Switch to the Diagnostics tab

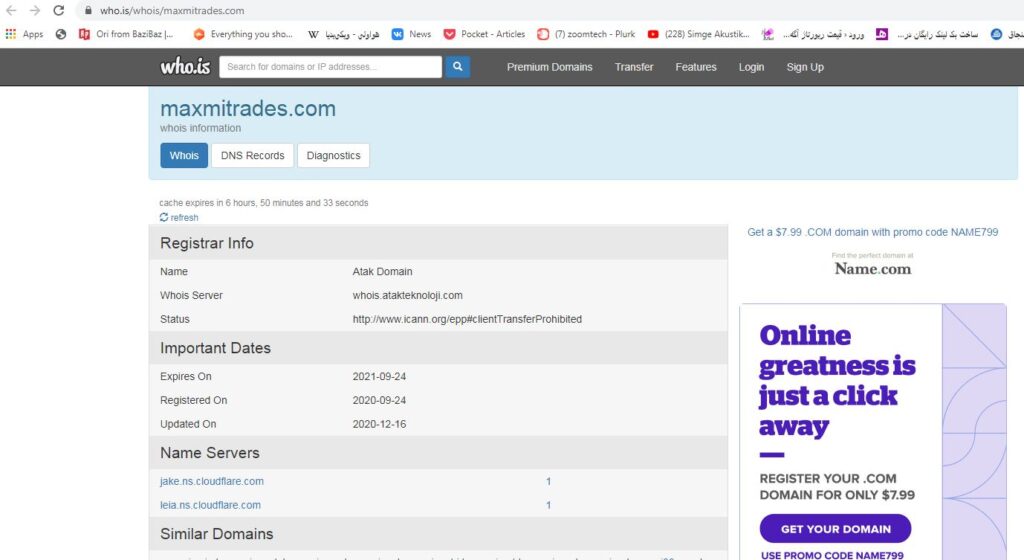click(x=333, y=156)
